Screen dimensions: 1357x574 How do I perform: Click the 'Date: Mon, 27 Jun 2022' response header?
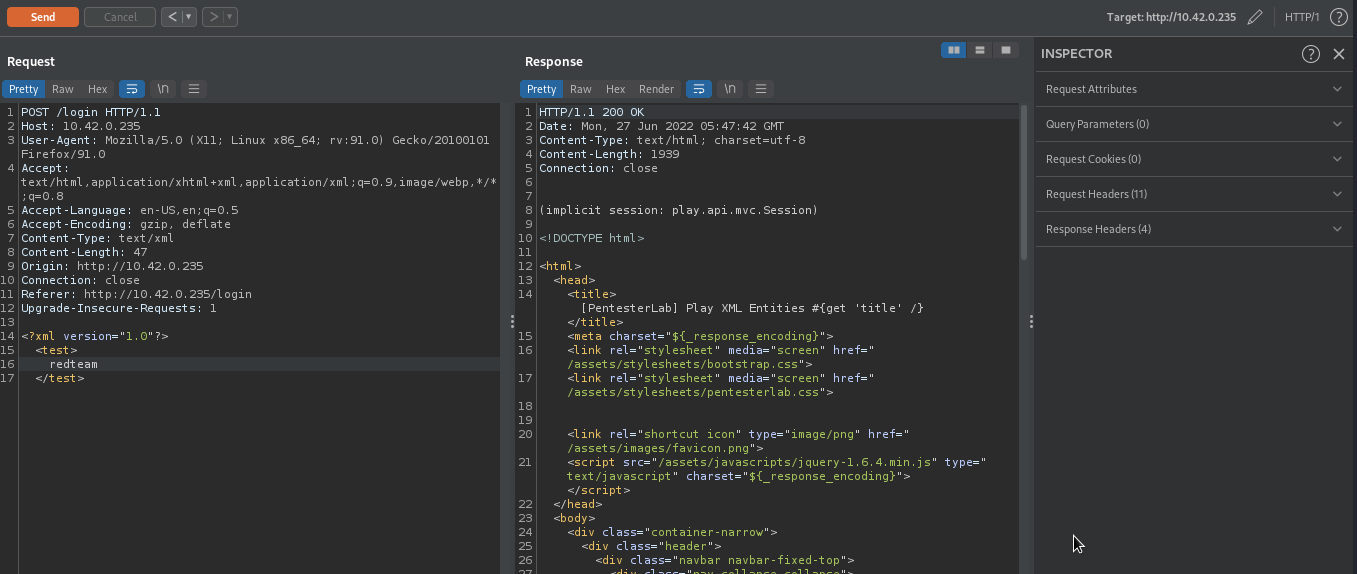(x=662, y=126)
